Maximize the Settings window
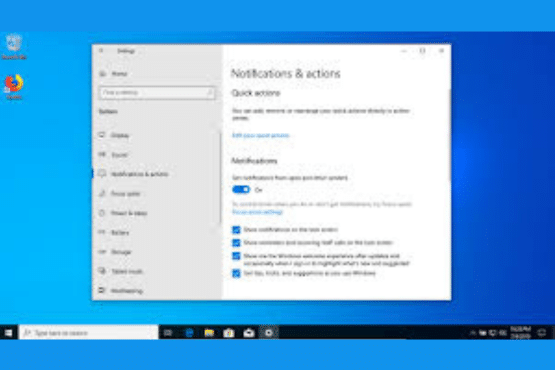This screenshot has width=555, height=370. coord(422,51)
